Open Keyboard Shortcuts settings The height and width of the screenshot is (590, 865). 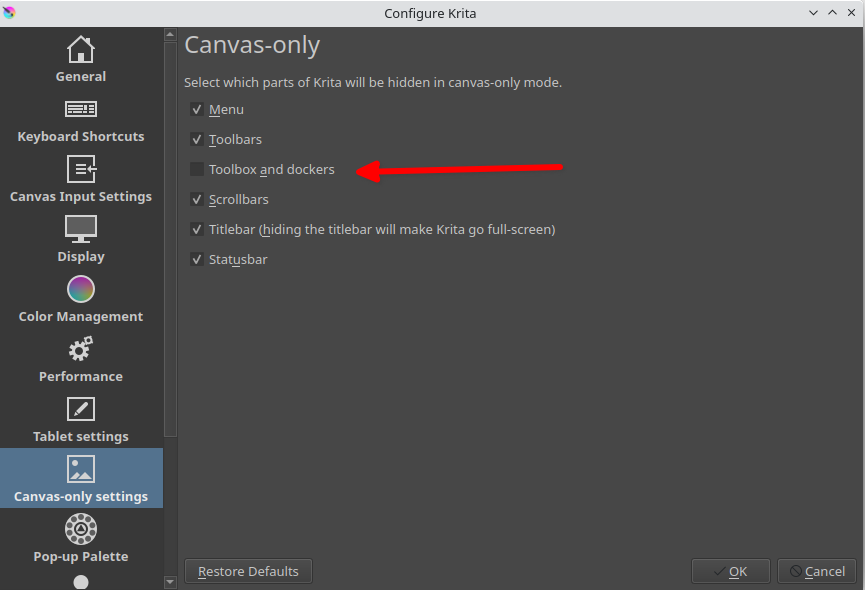81,121
